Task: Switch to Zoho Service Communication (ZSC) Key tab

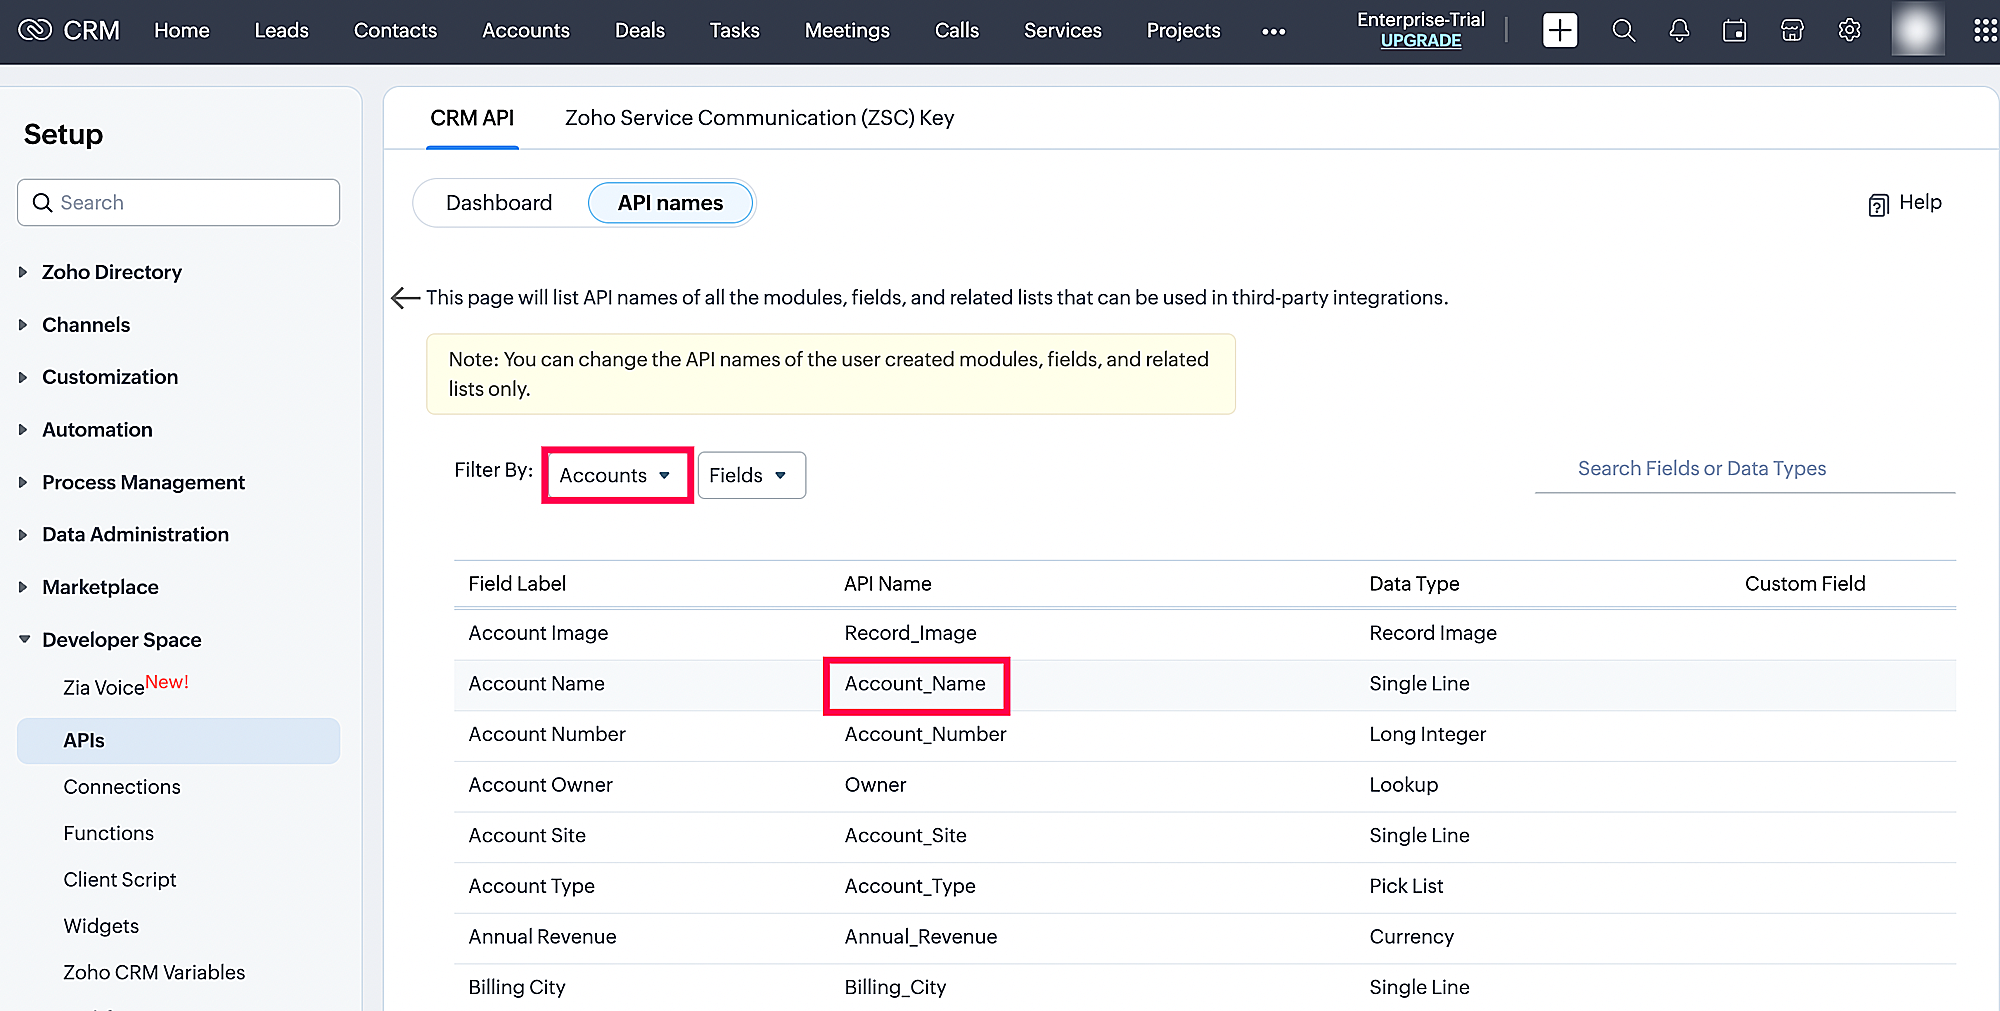Action: tap(759, 118)
